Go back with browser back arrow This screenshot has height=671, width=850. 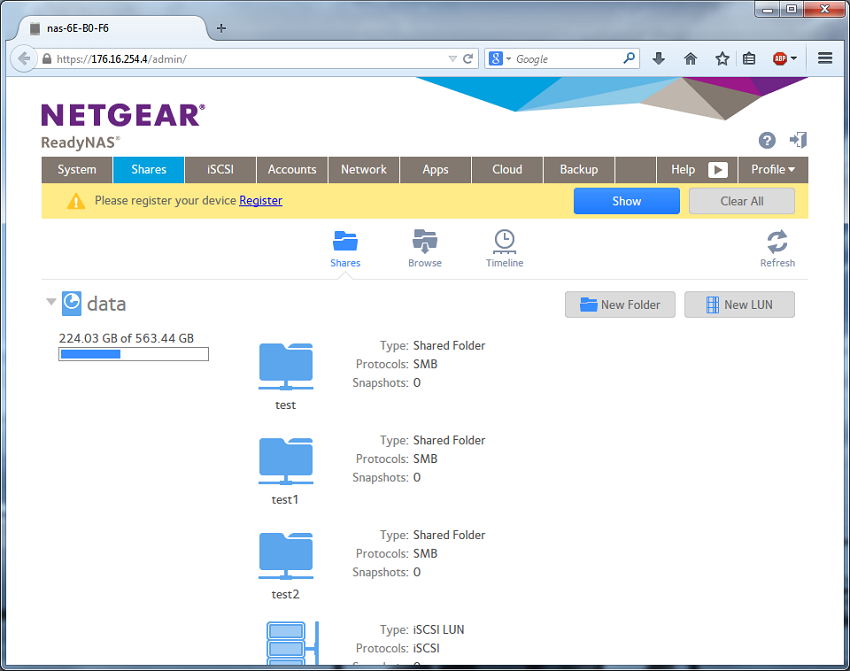click(x=24, y=59)
